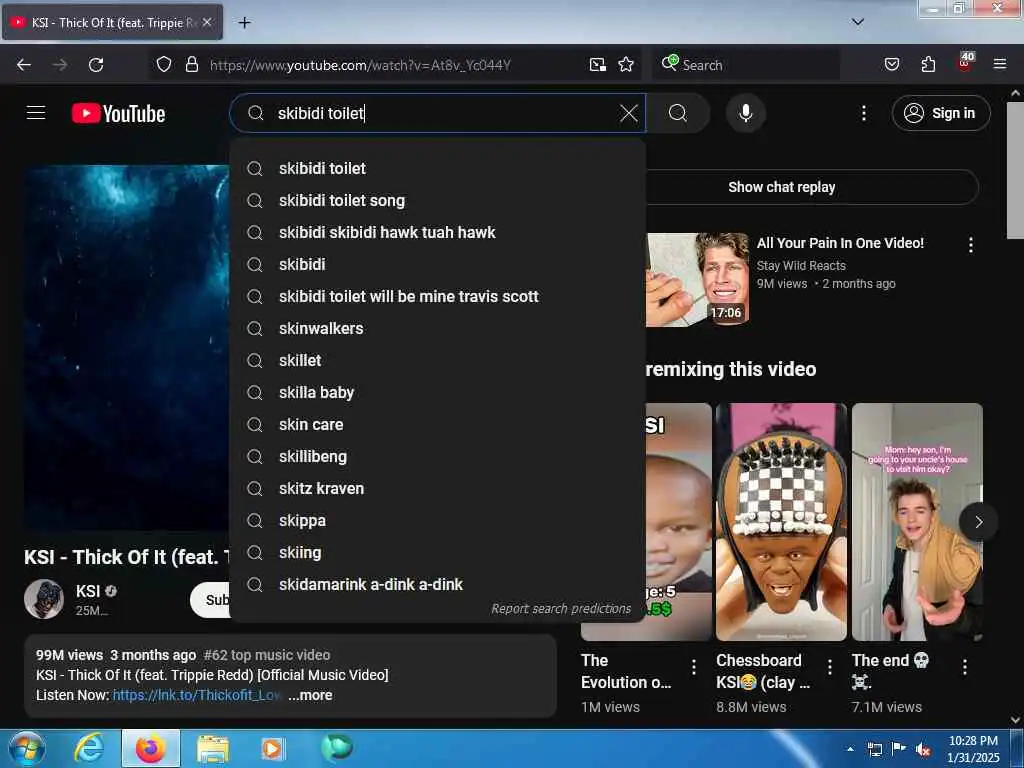Launch Internet Explorer from taskbar

point(89,749)
